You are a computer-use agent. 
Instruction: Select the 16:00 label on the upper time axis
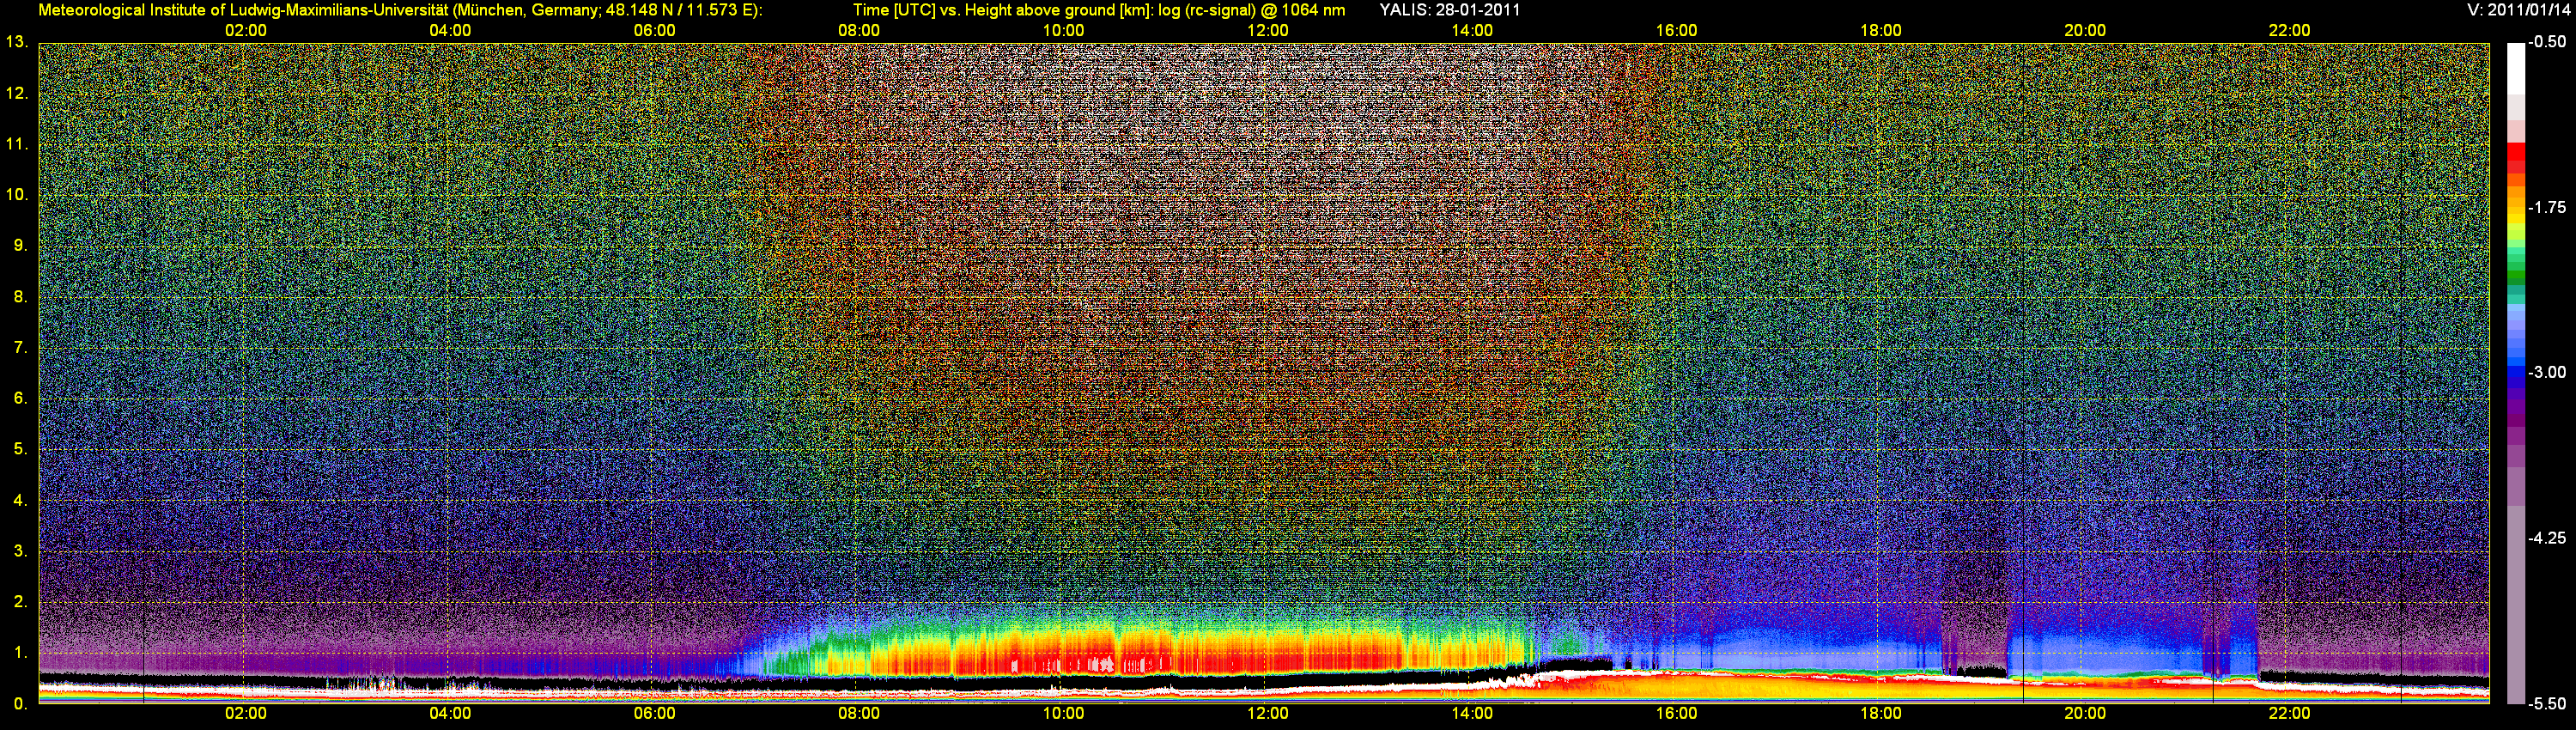(1677, 31)
